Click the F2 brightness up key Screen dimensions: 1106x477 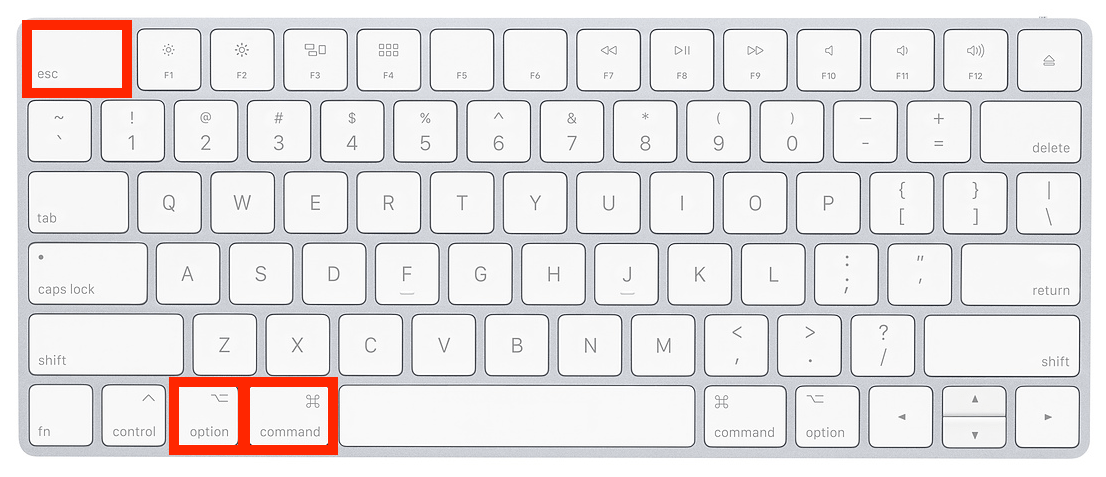pyautogui.click(x=242, y=60)
